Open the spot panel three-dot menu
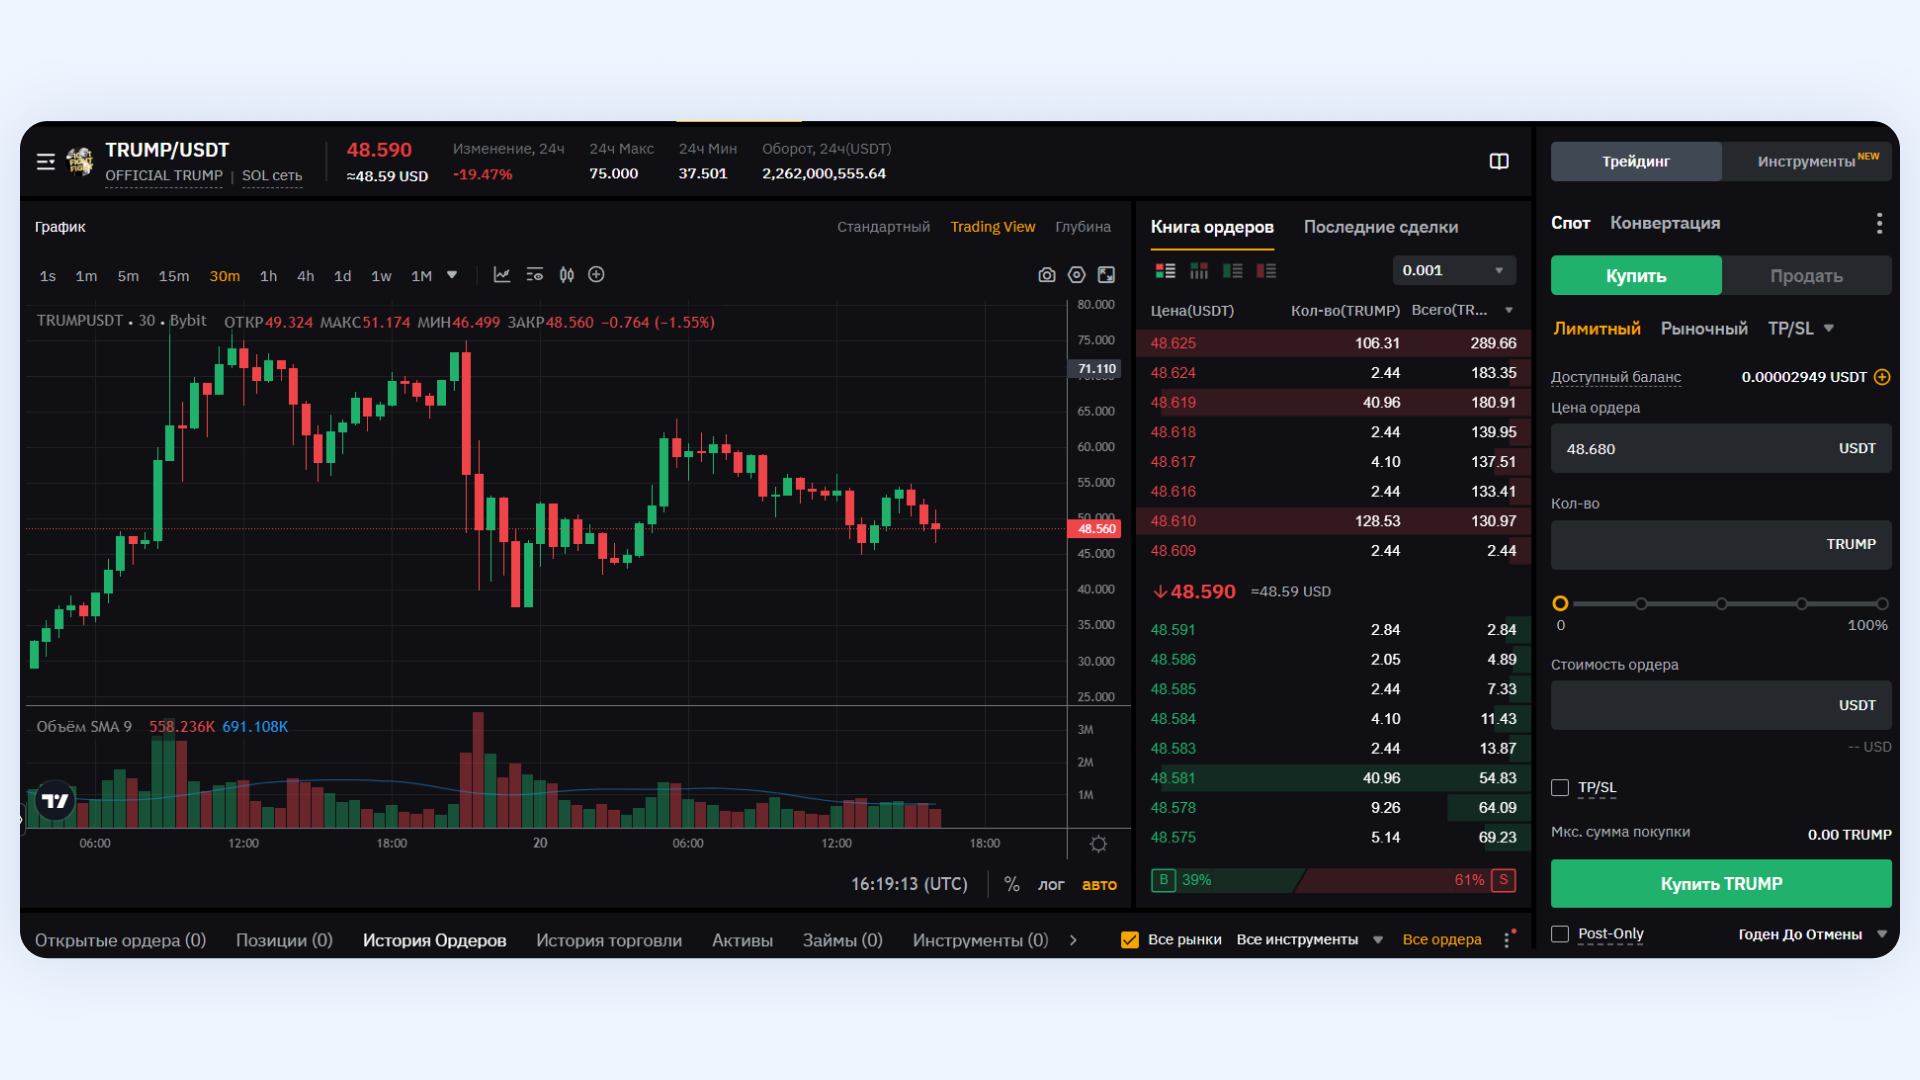The width and height of the screenshot is (1920, 1080). pos(1880,223)
